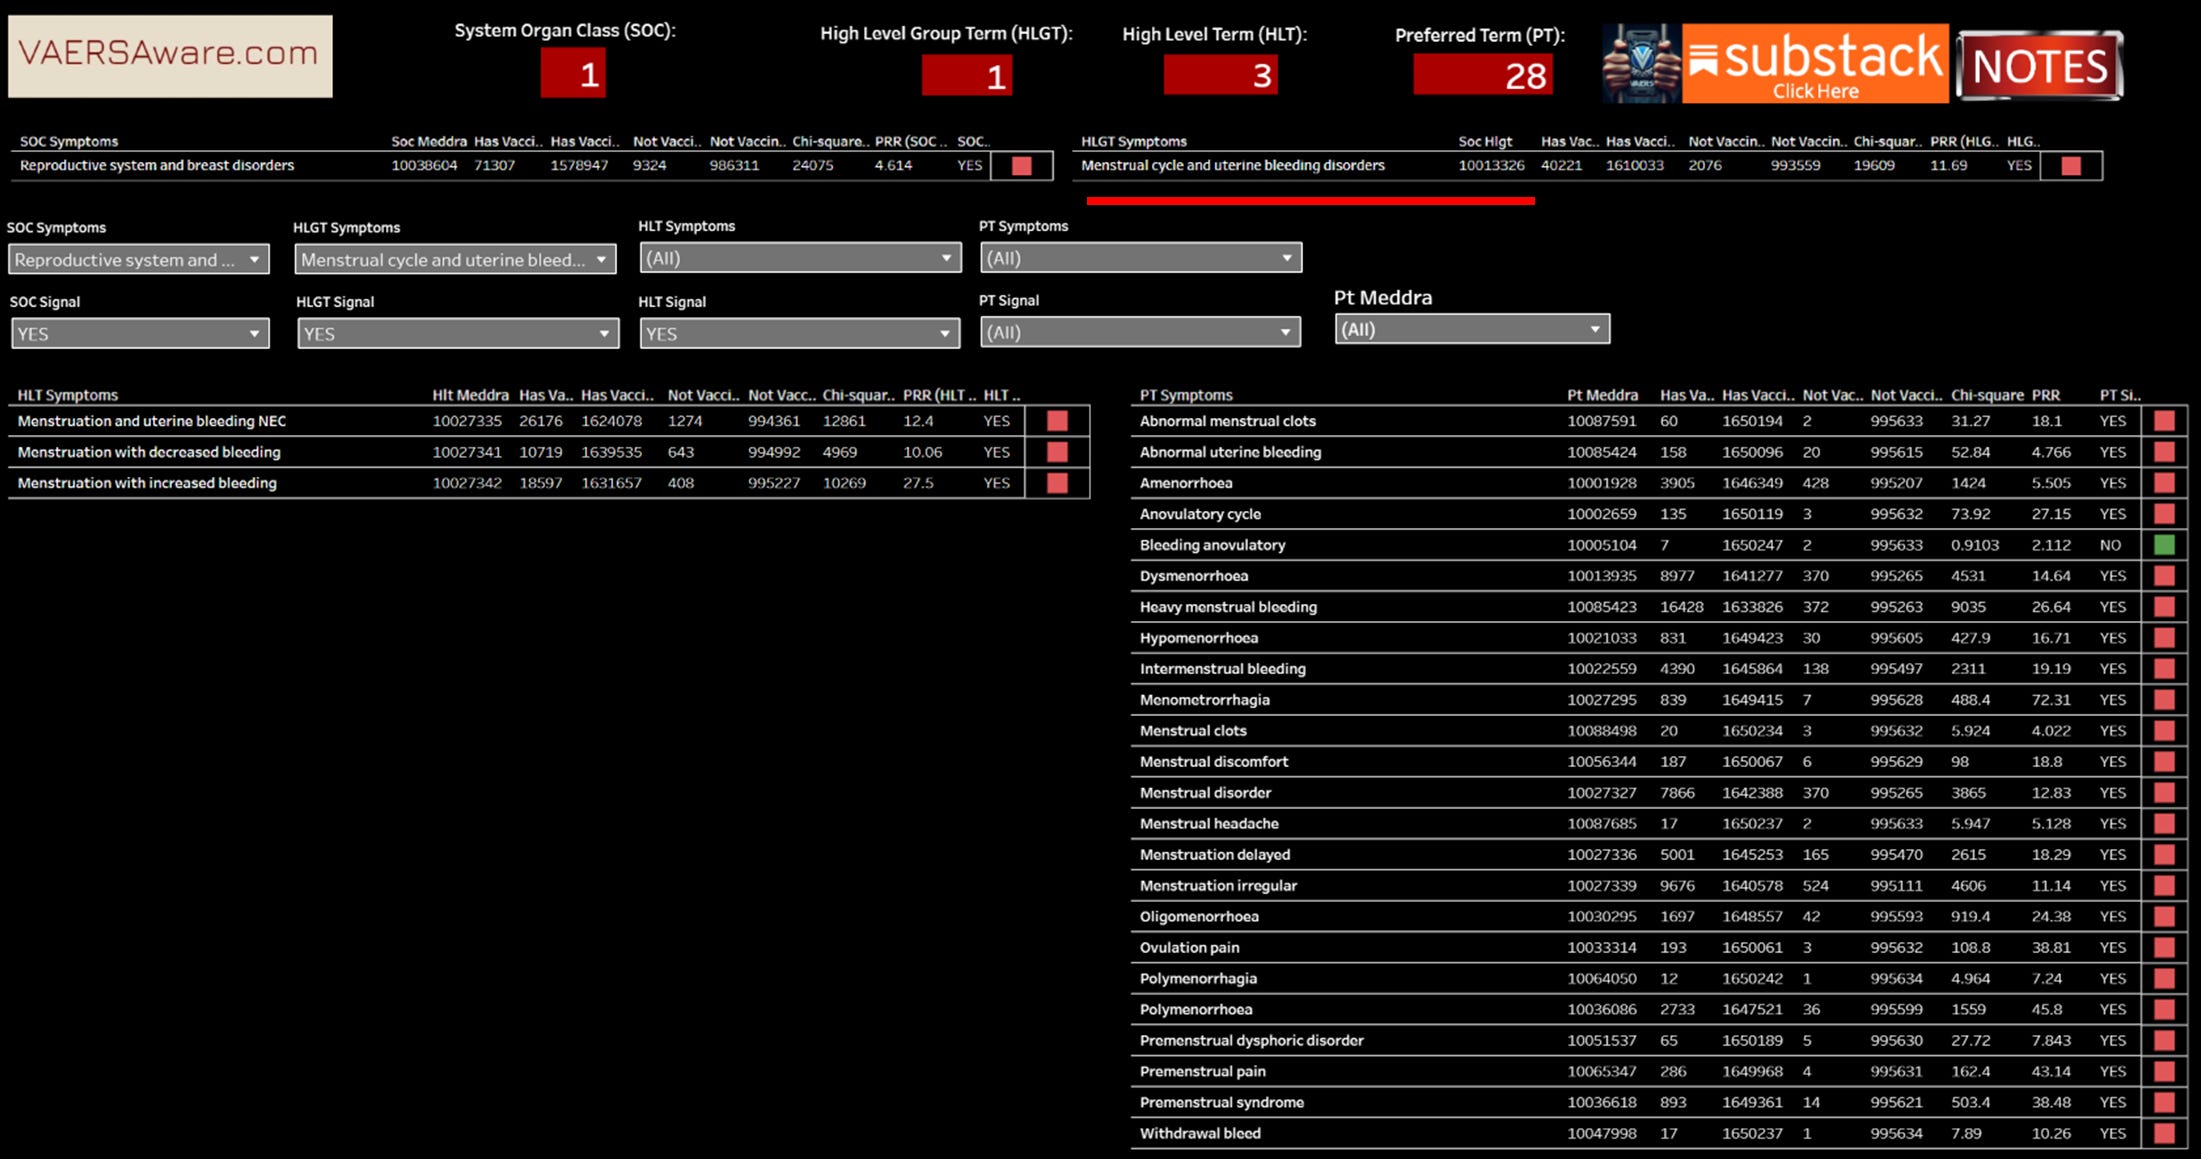Screen dimensions: 2201x1159
Task: Click the NOTES button
Action: (2039, 66)
